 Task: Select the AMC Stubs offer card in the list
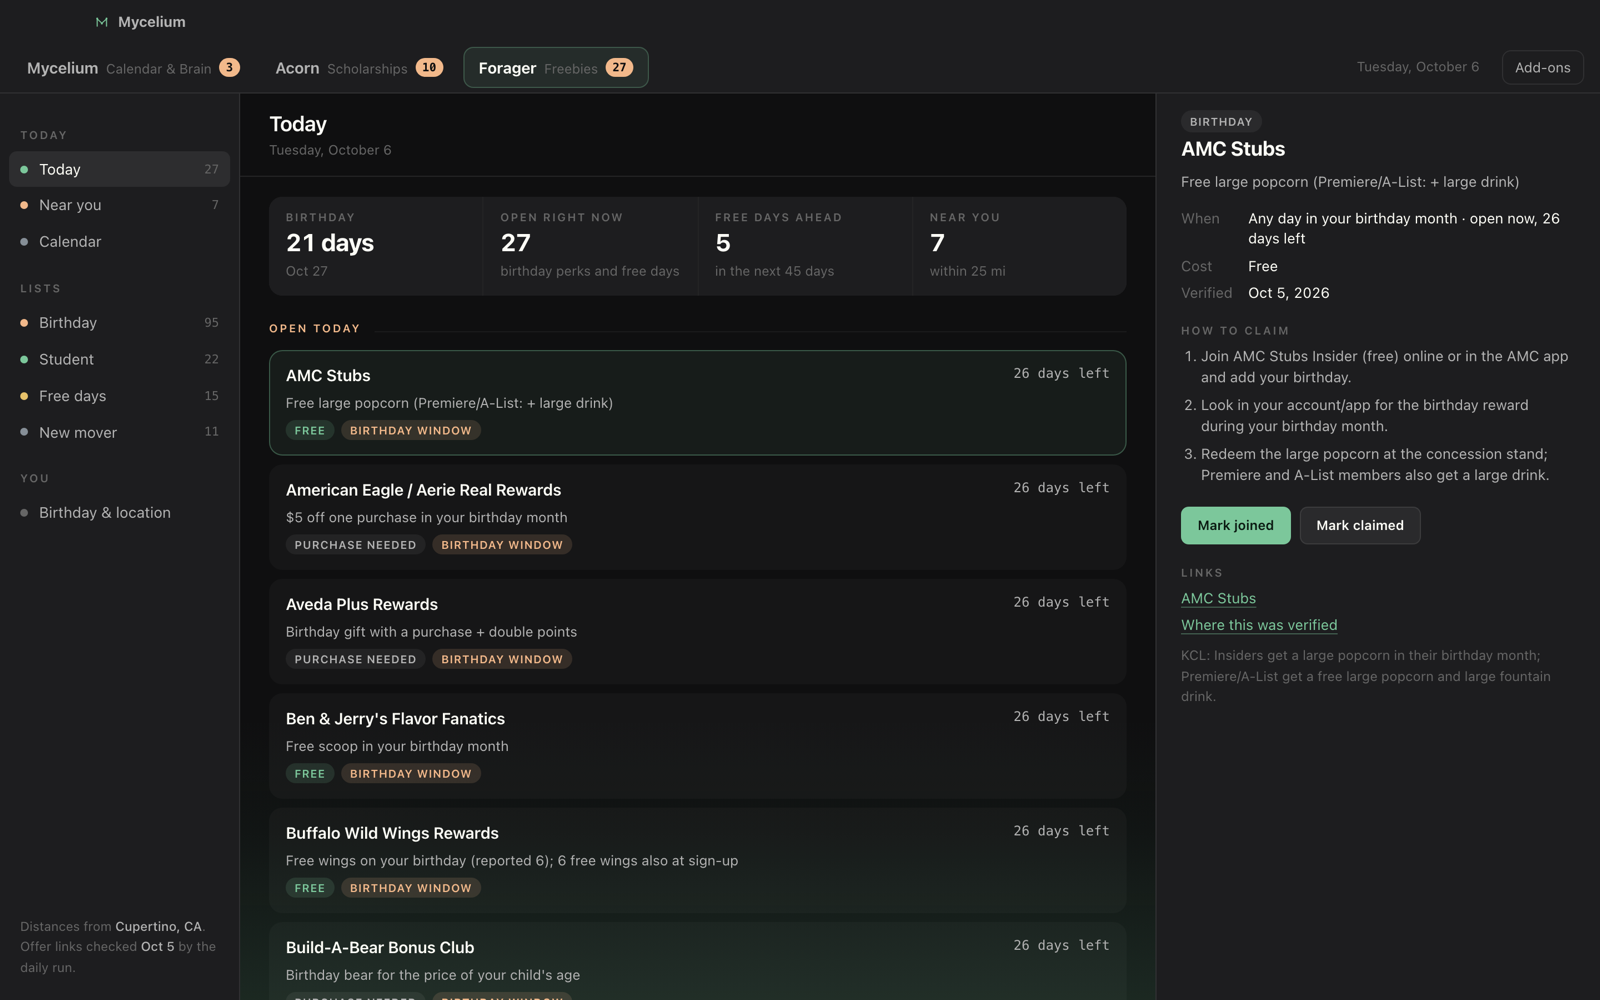pyautogui.click(x=697, y=403)
